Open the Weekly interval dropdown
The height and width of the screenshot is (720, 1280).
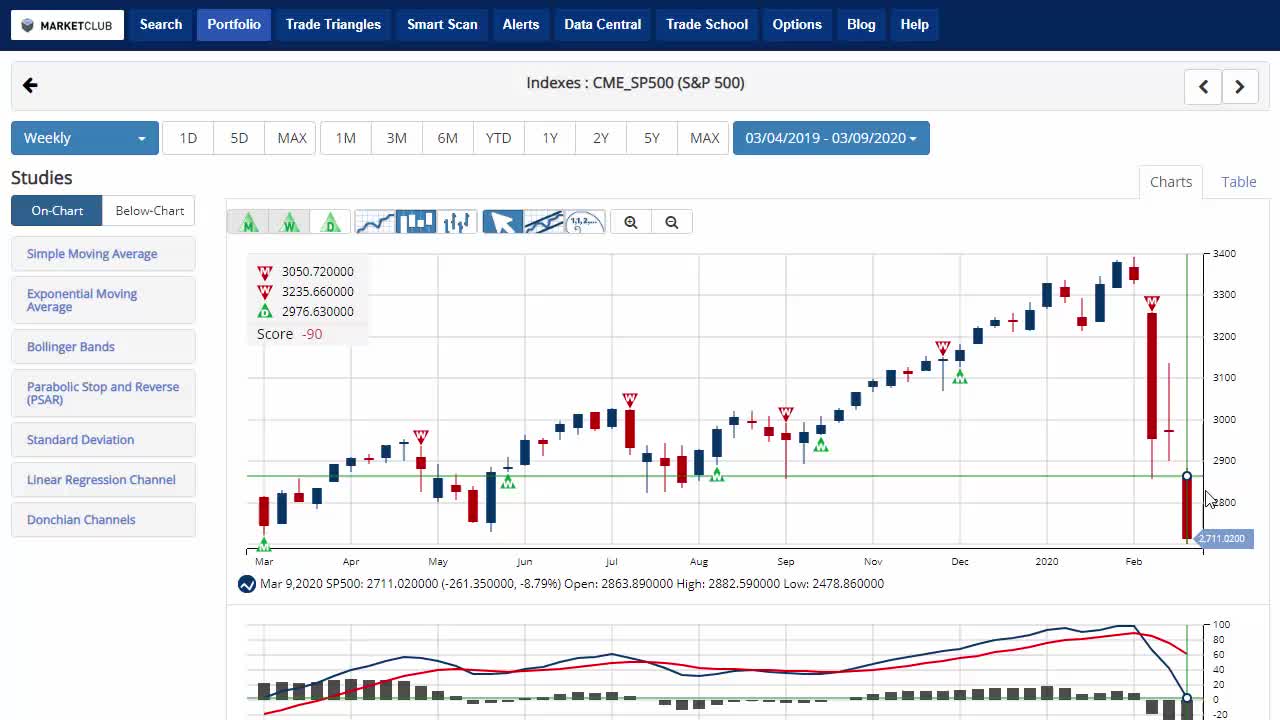85,138
